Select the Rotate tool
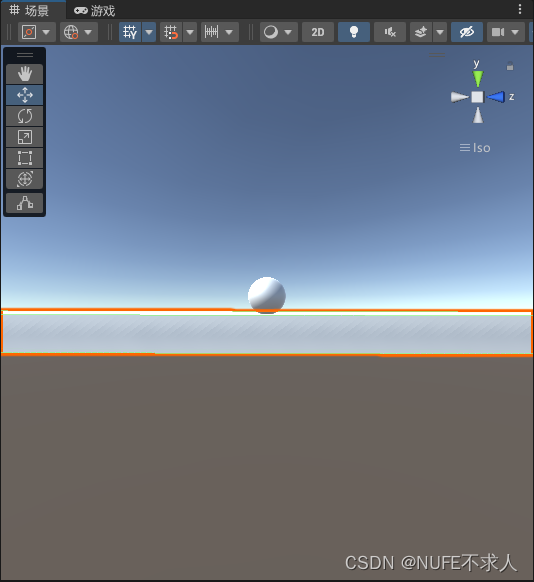Viewport: 534px width, 582px height. [x=24, y=116]
